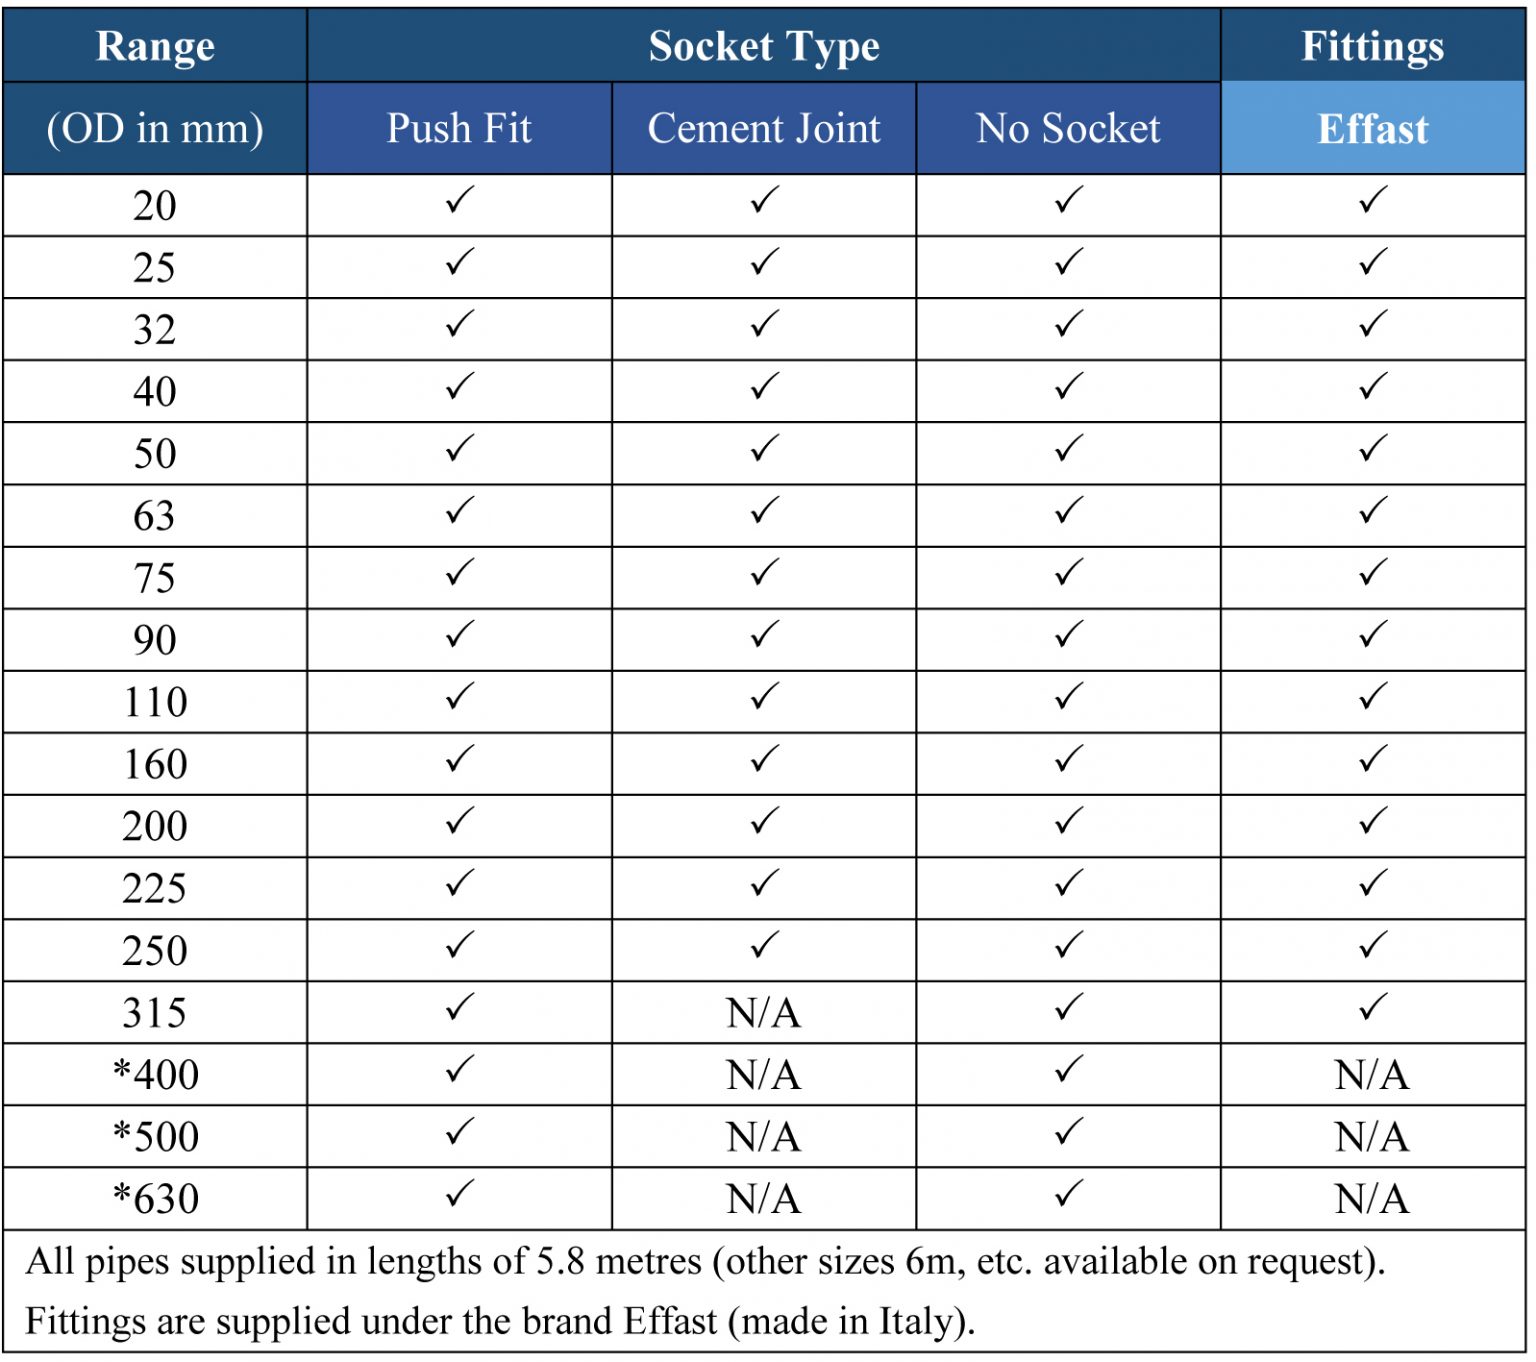The width and height of the screenshot is (1536, 1362).
Task: Click the Push Fit checkmark in row 160
Action: [459, 761]
